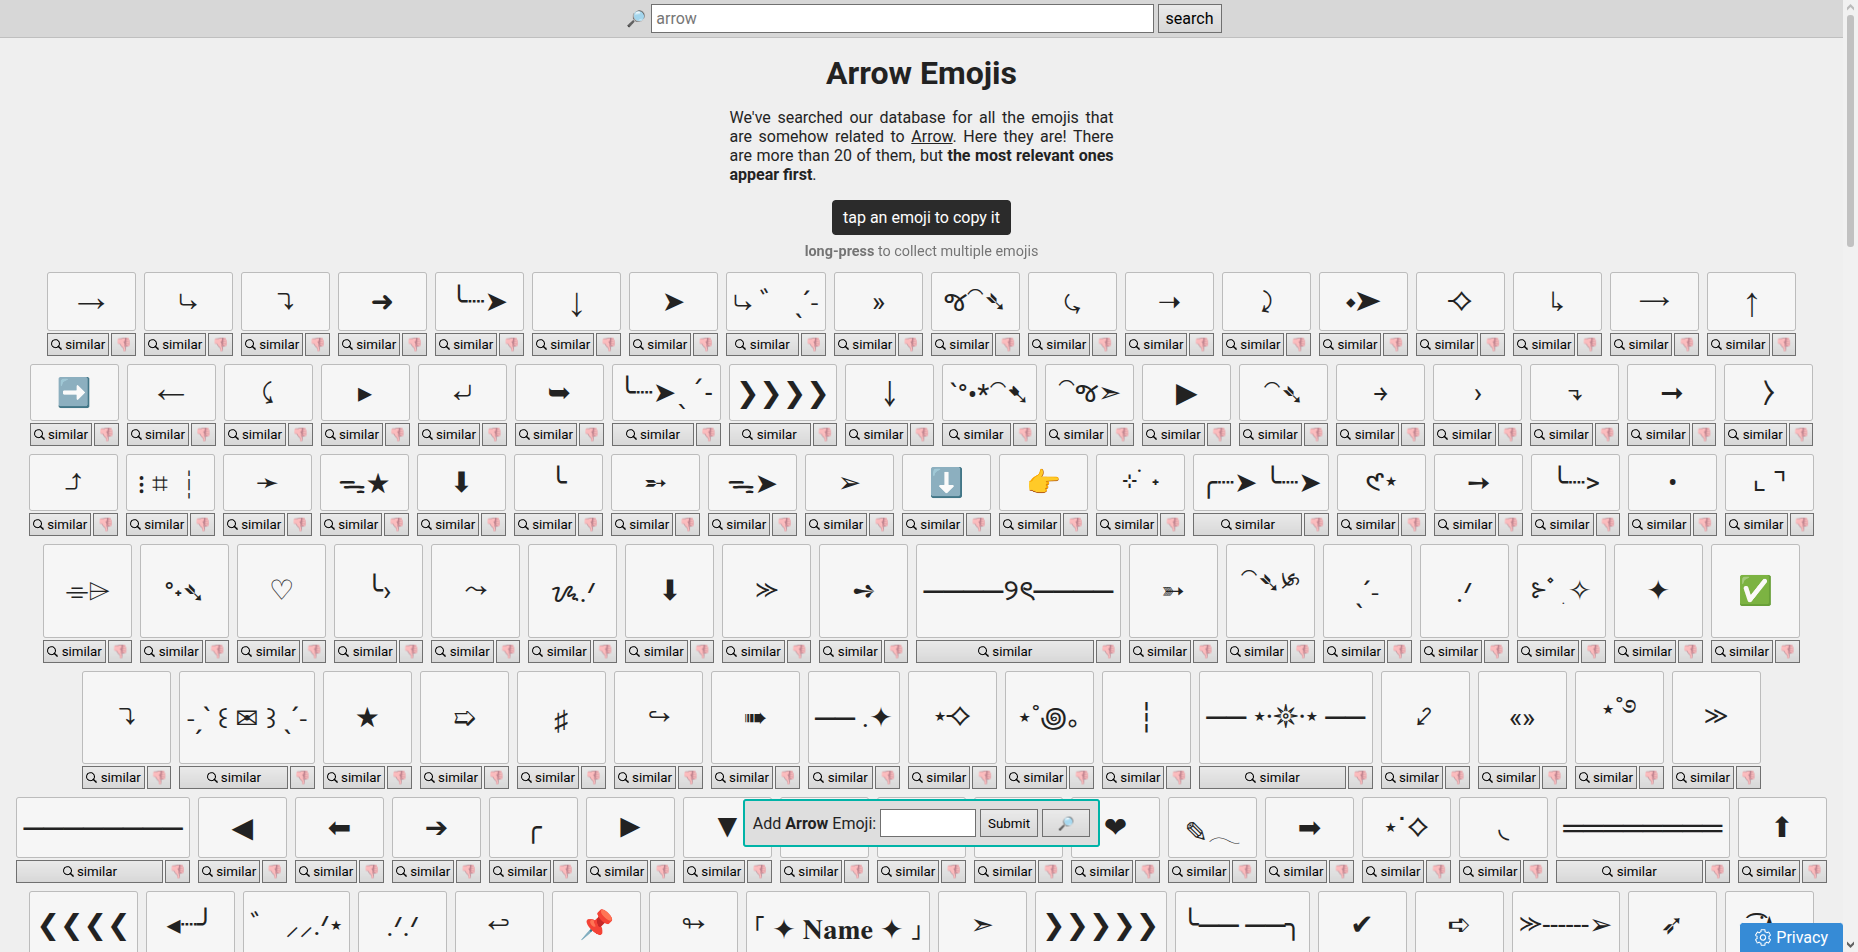The height and width of the screenshot is (952, 1858).
Task: Copy the thin left arrow emoji
Action: pos(171,392)
